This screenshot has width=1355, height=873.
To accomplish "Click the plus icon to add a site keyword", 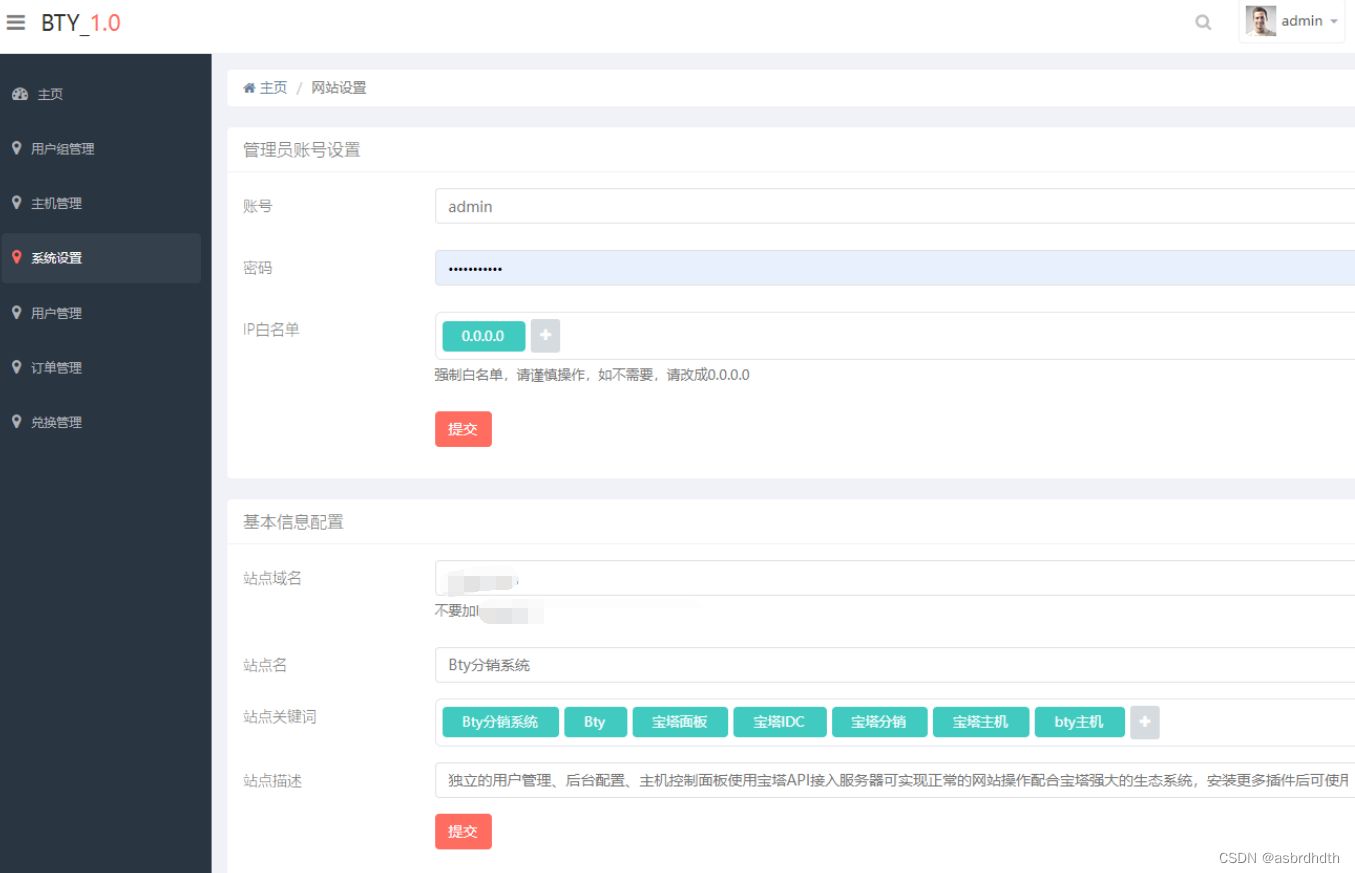I will coord(1144,722).
